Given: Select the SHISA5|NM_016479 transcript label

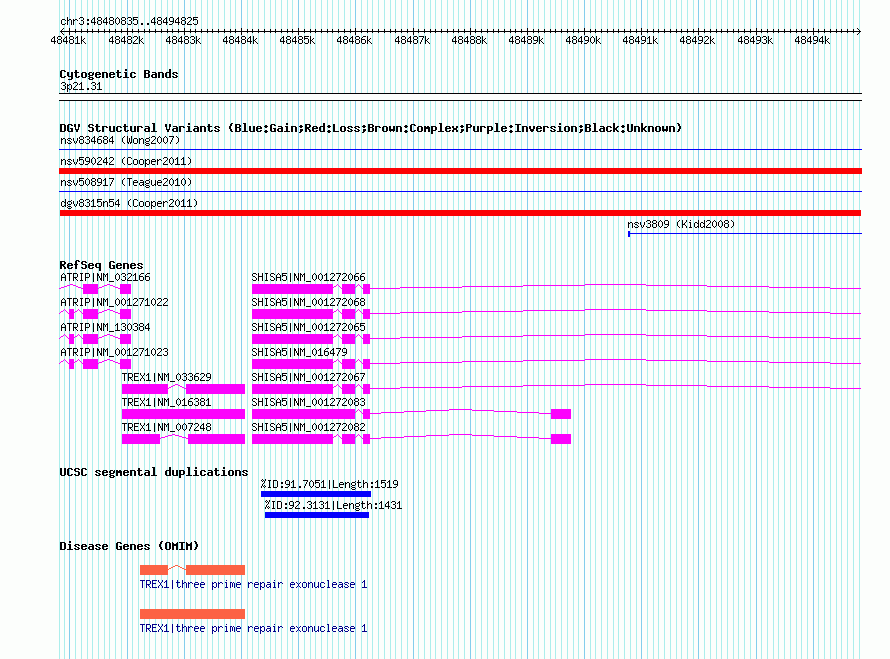Looking at the screenshot, I should click(299, 352).
